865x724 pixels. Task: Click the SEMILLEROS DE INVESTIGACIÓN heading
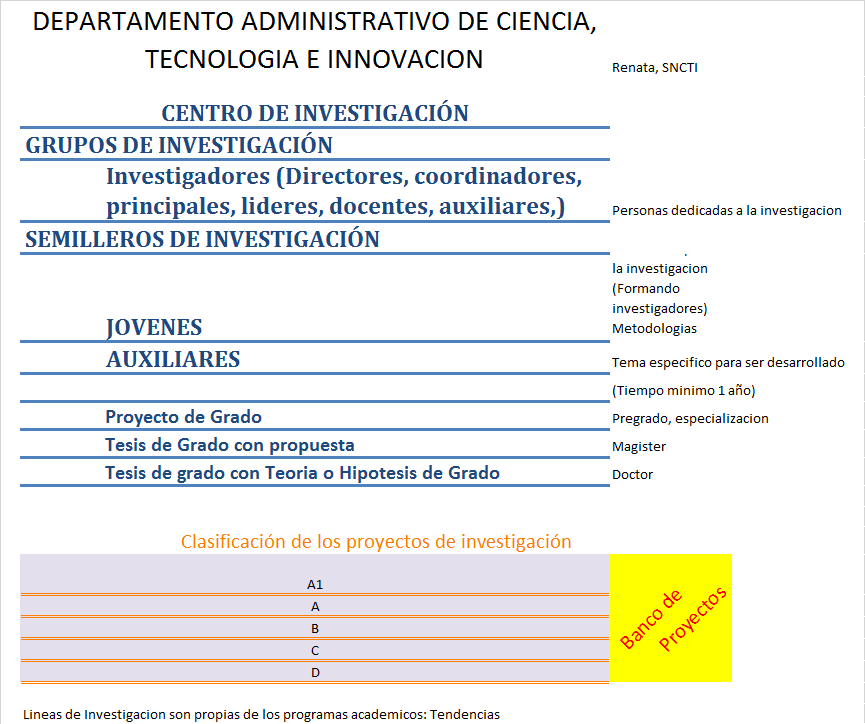(x=202, y=239)
